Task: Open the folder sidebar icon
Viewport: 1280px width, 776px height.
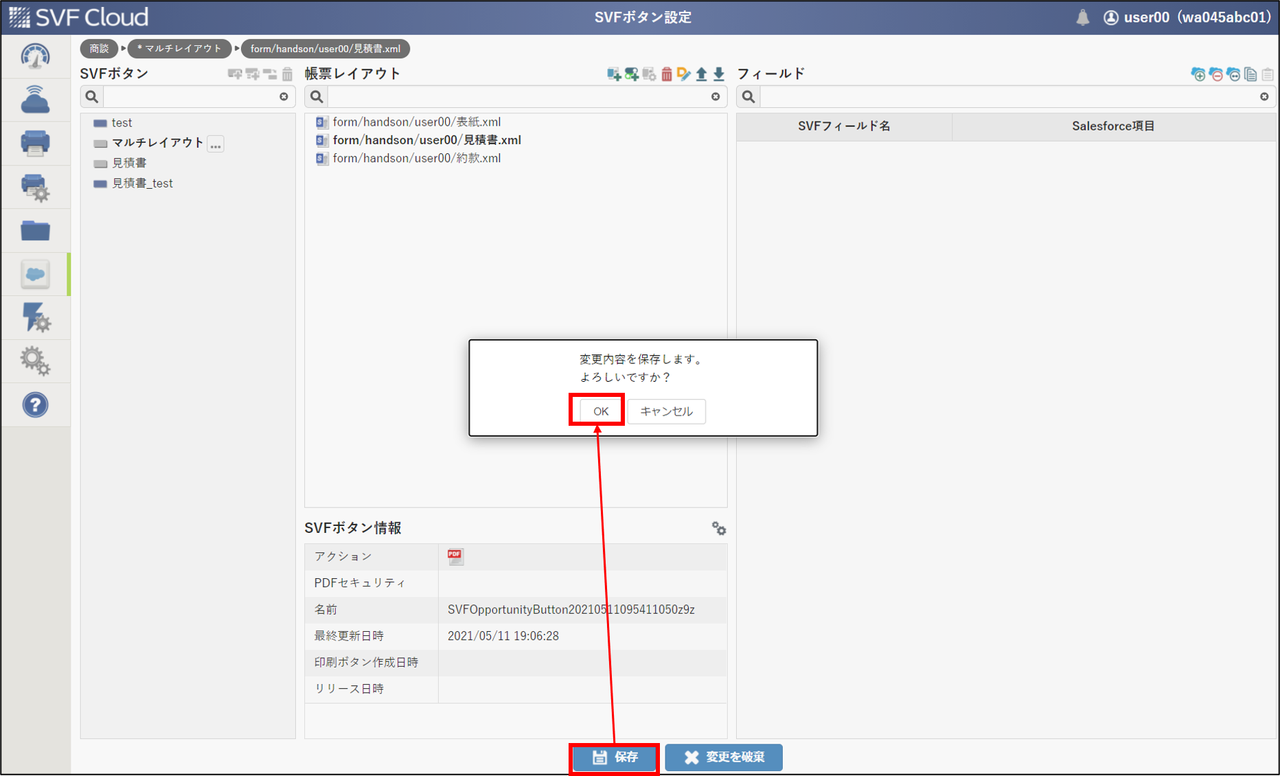Action: click(35, 230)
